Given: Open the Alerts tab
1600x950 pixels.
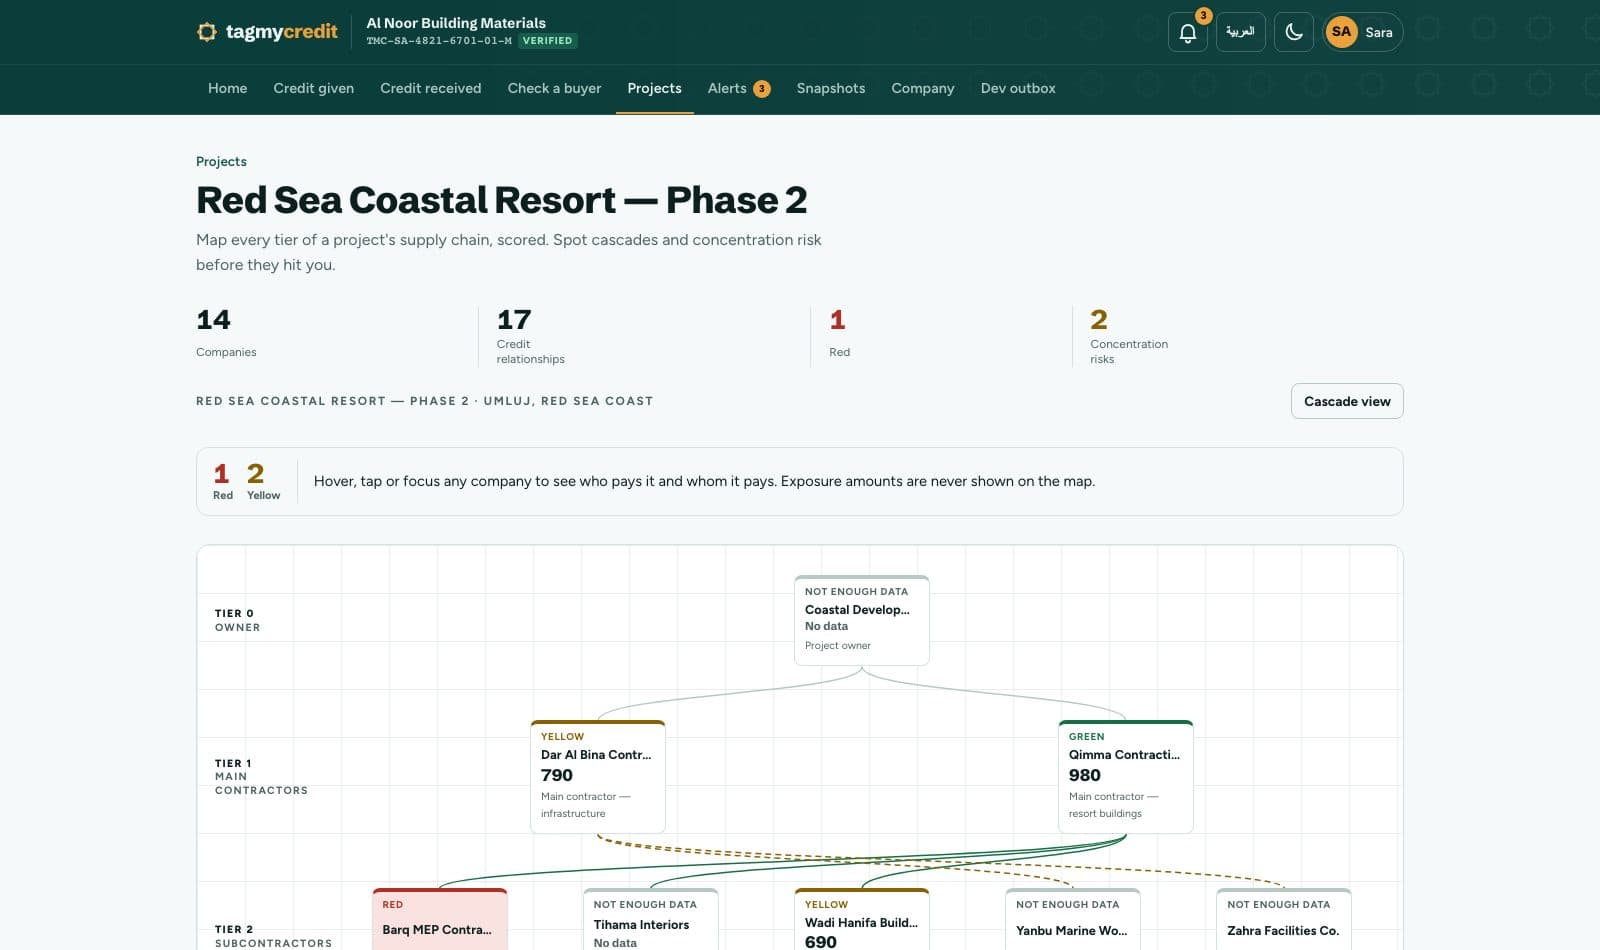Looking at the screenshot, I should (x=739, y=88).
